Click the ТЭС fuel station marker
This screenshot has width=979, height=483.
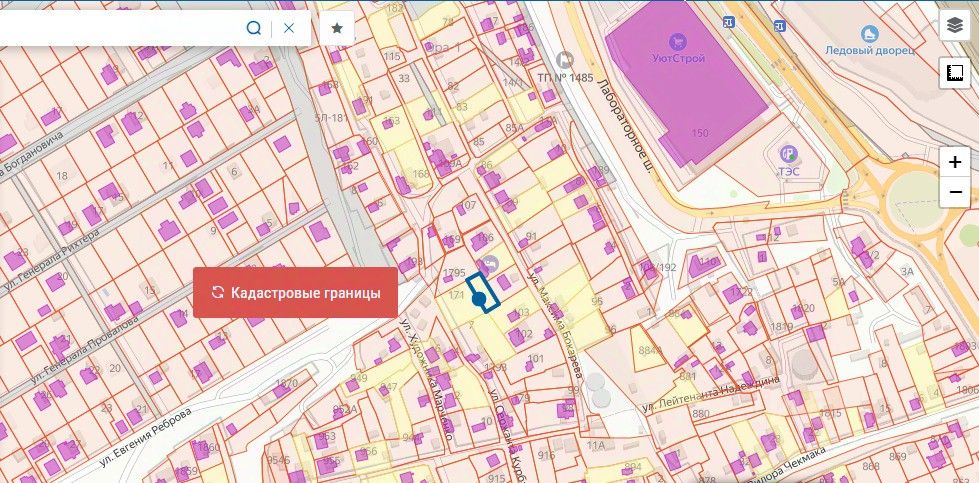[789, 154]
